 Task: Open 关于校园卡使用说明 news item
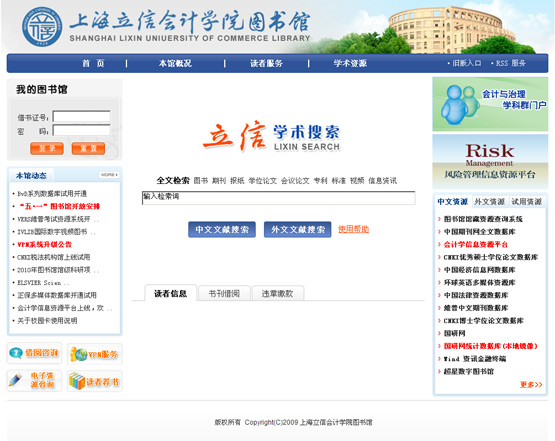click(47, 321)
